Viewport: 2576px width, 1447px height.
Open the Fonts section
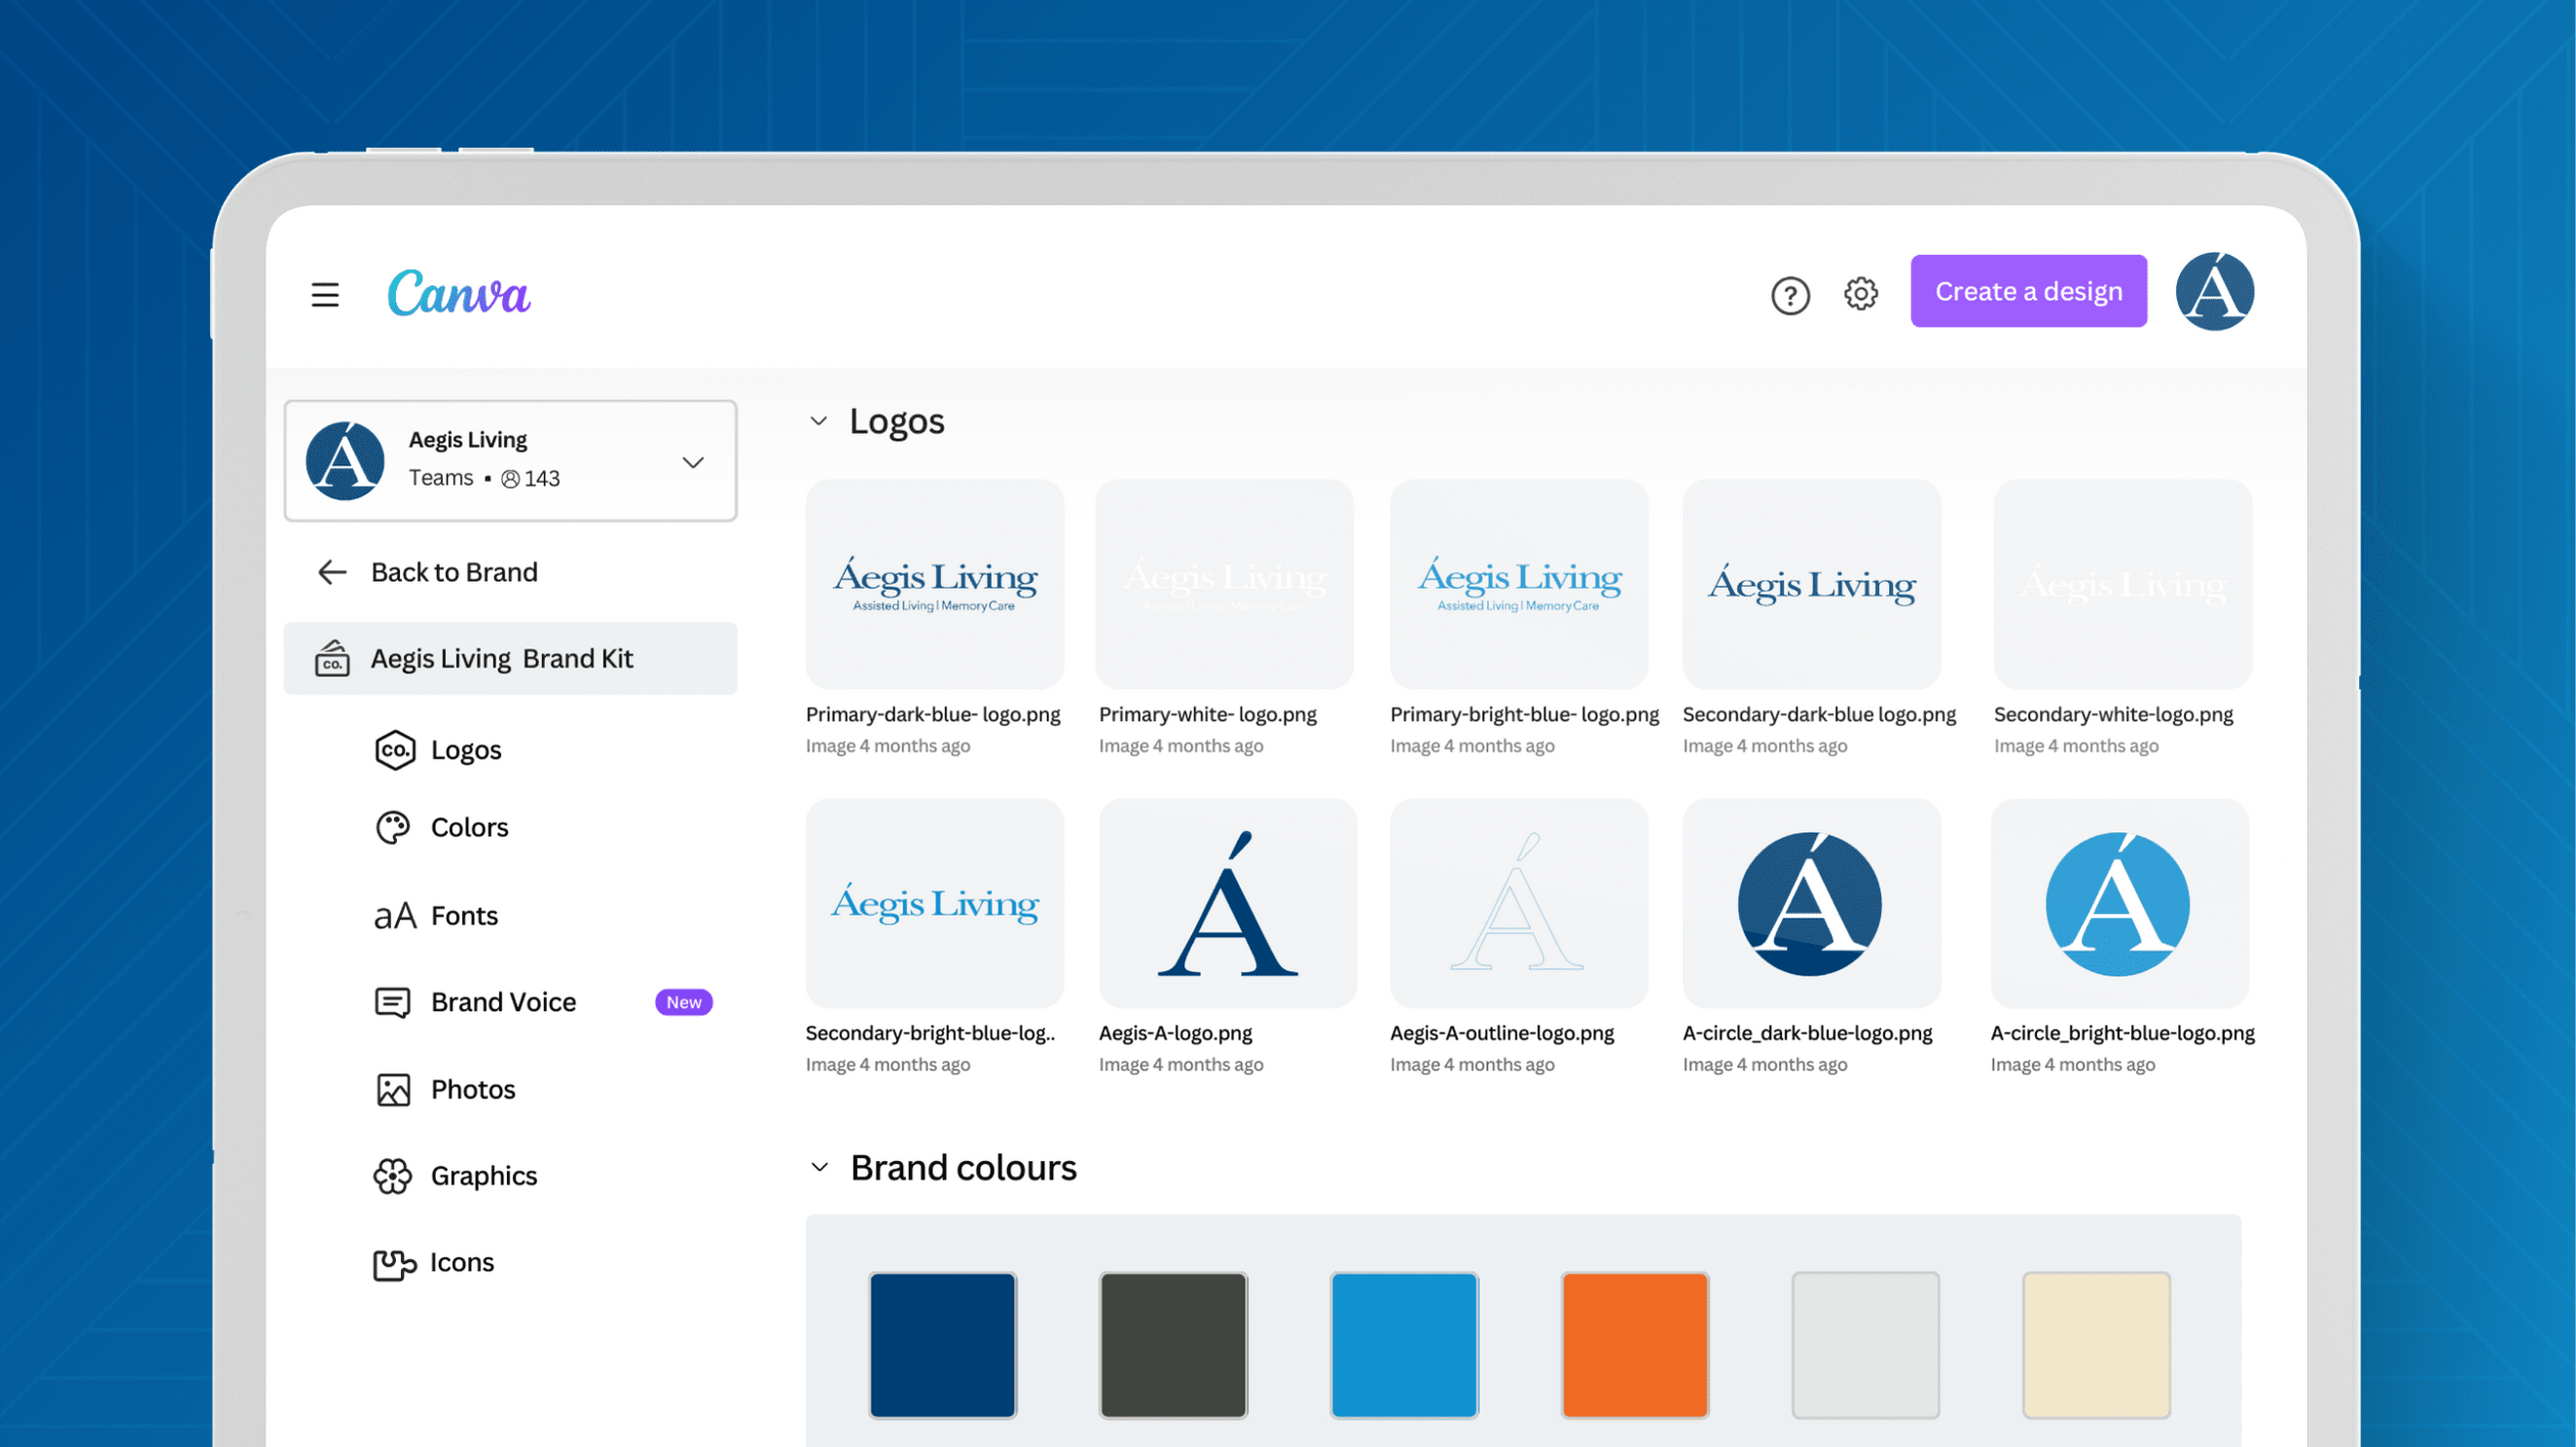[x=464, y=915]
